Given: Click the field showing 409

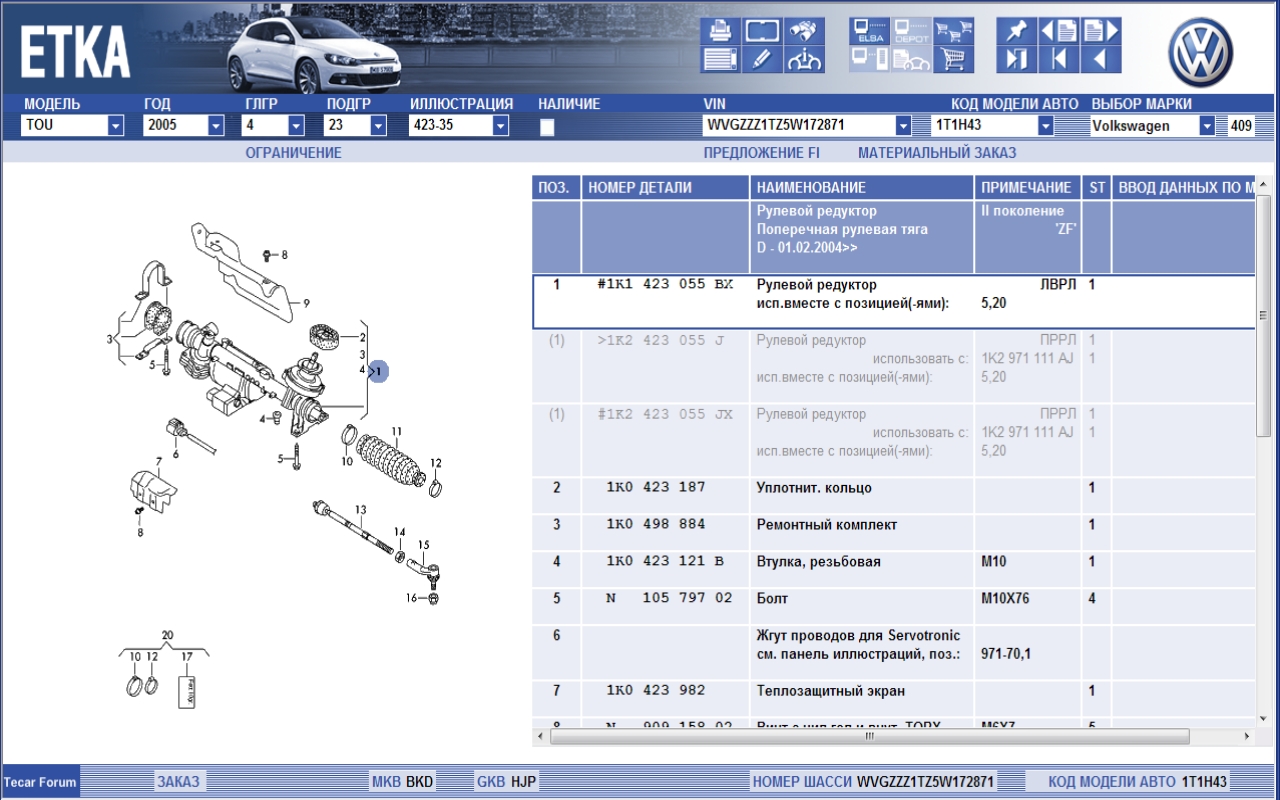Looking at the screenshot, I should click(1241, 126).
